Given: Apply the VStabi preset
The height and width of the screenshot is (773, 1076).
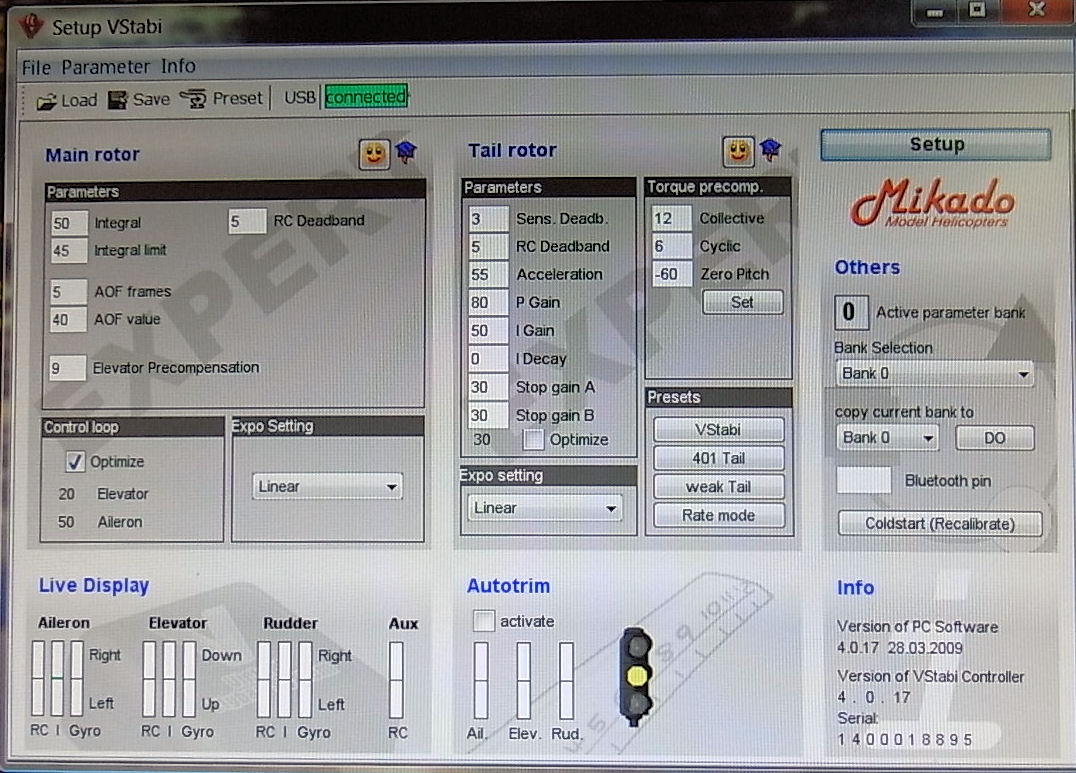Looking at the screenshot, I should (x=718, y=430).
